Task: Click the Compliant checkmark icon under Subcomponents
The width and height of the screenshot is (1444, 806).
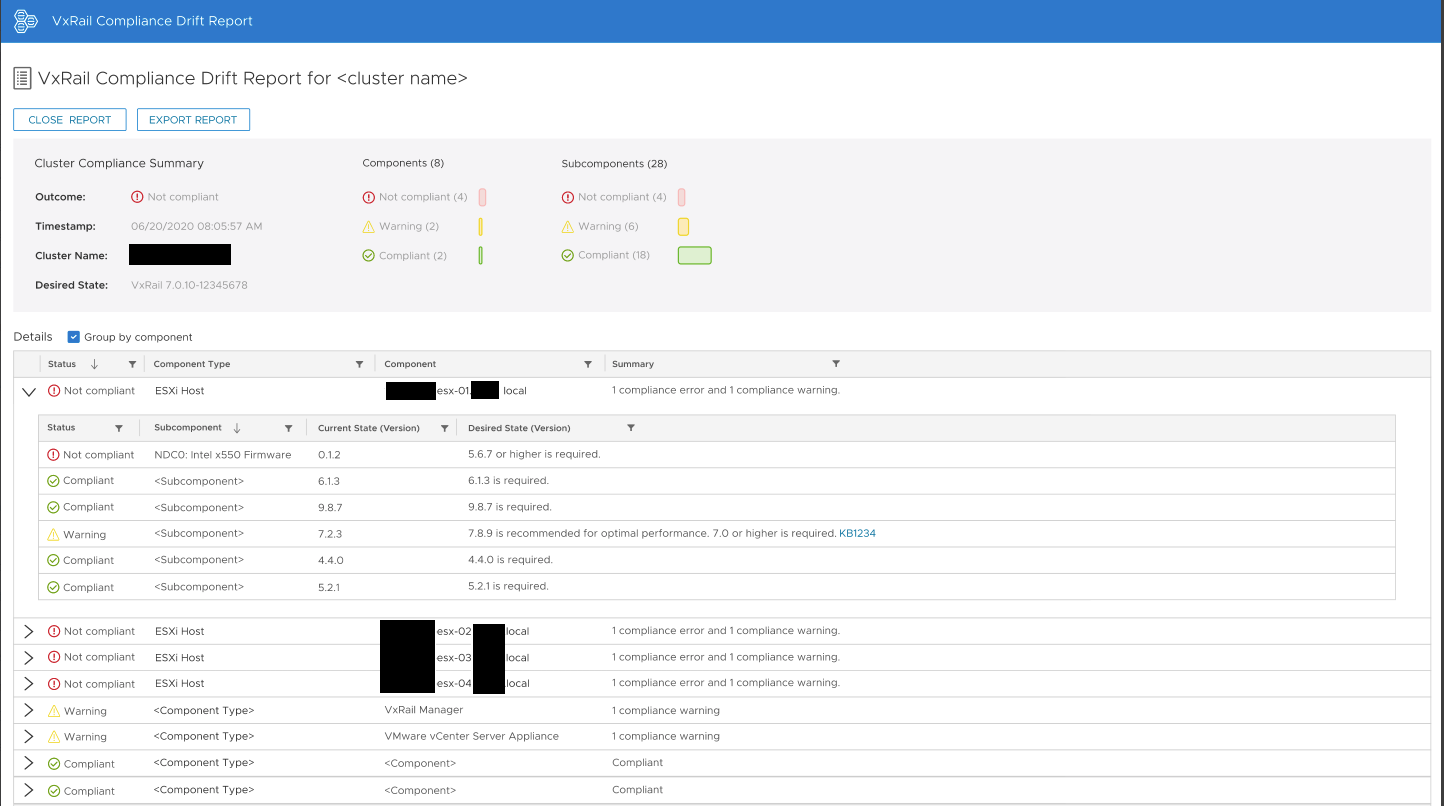Action: [x=568, y=255]
